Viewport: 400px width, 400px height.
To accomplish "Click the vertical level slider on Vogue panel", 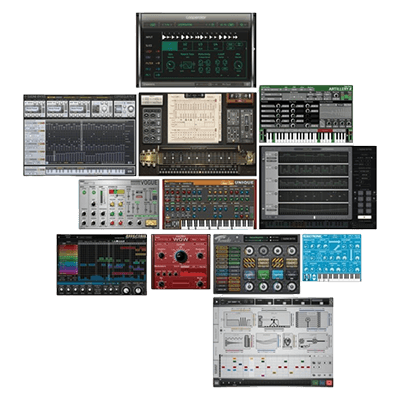I will click(102, 197).
